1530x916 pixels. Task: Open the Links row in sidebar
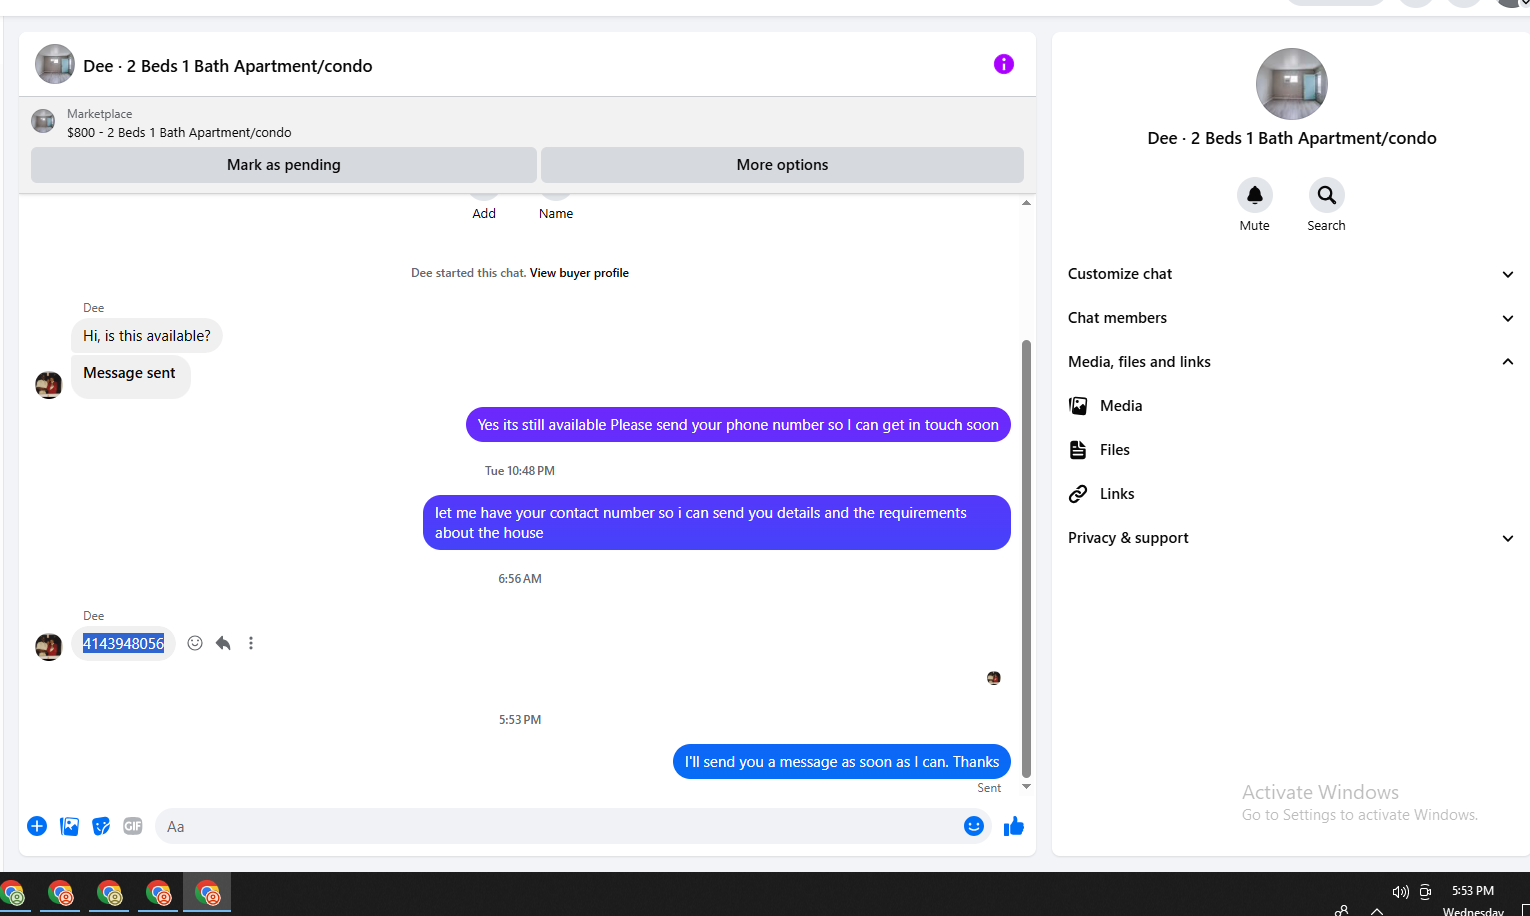(1290, 494)
